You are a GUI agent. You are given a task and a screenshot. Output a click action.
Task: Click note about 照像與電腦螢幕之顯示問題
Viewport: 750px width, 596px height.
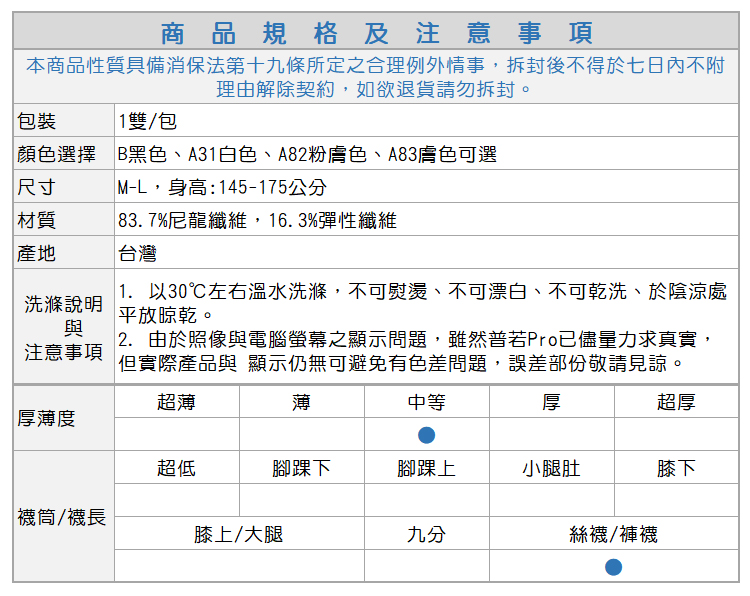(x=287, y=340)
